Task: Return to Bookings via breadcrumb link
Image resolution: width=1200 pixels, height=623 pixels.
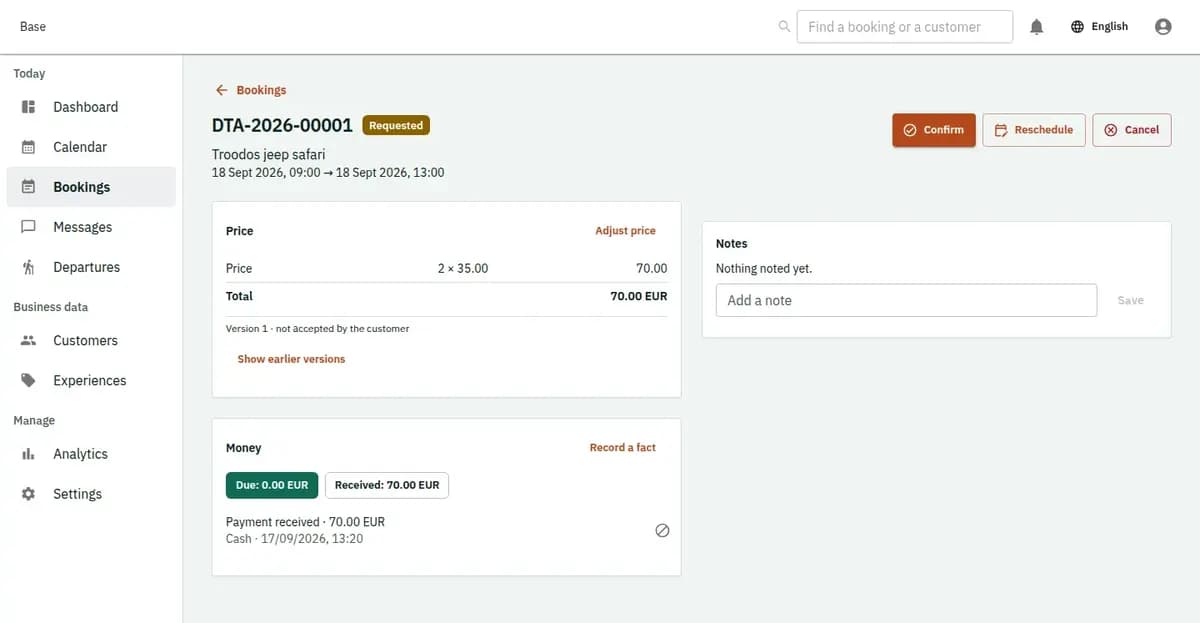Action: pos(261,90)
